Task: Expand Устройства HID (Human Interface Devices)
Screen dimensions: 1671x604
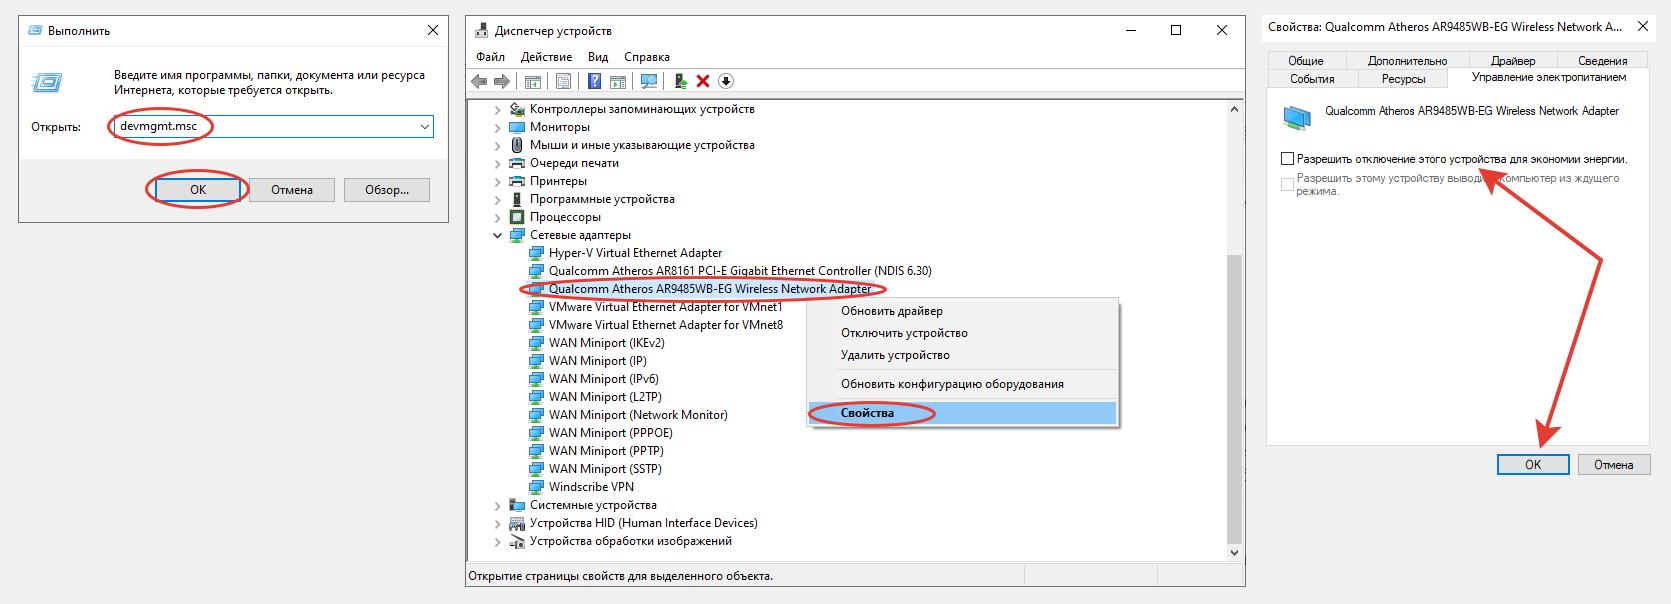Action: [498, 523]
